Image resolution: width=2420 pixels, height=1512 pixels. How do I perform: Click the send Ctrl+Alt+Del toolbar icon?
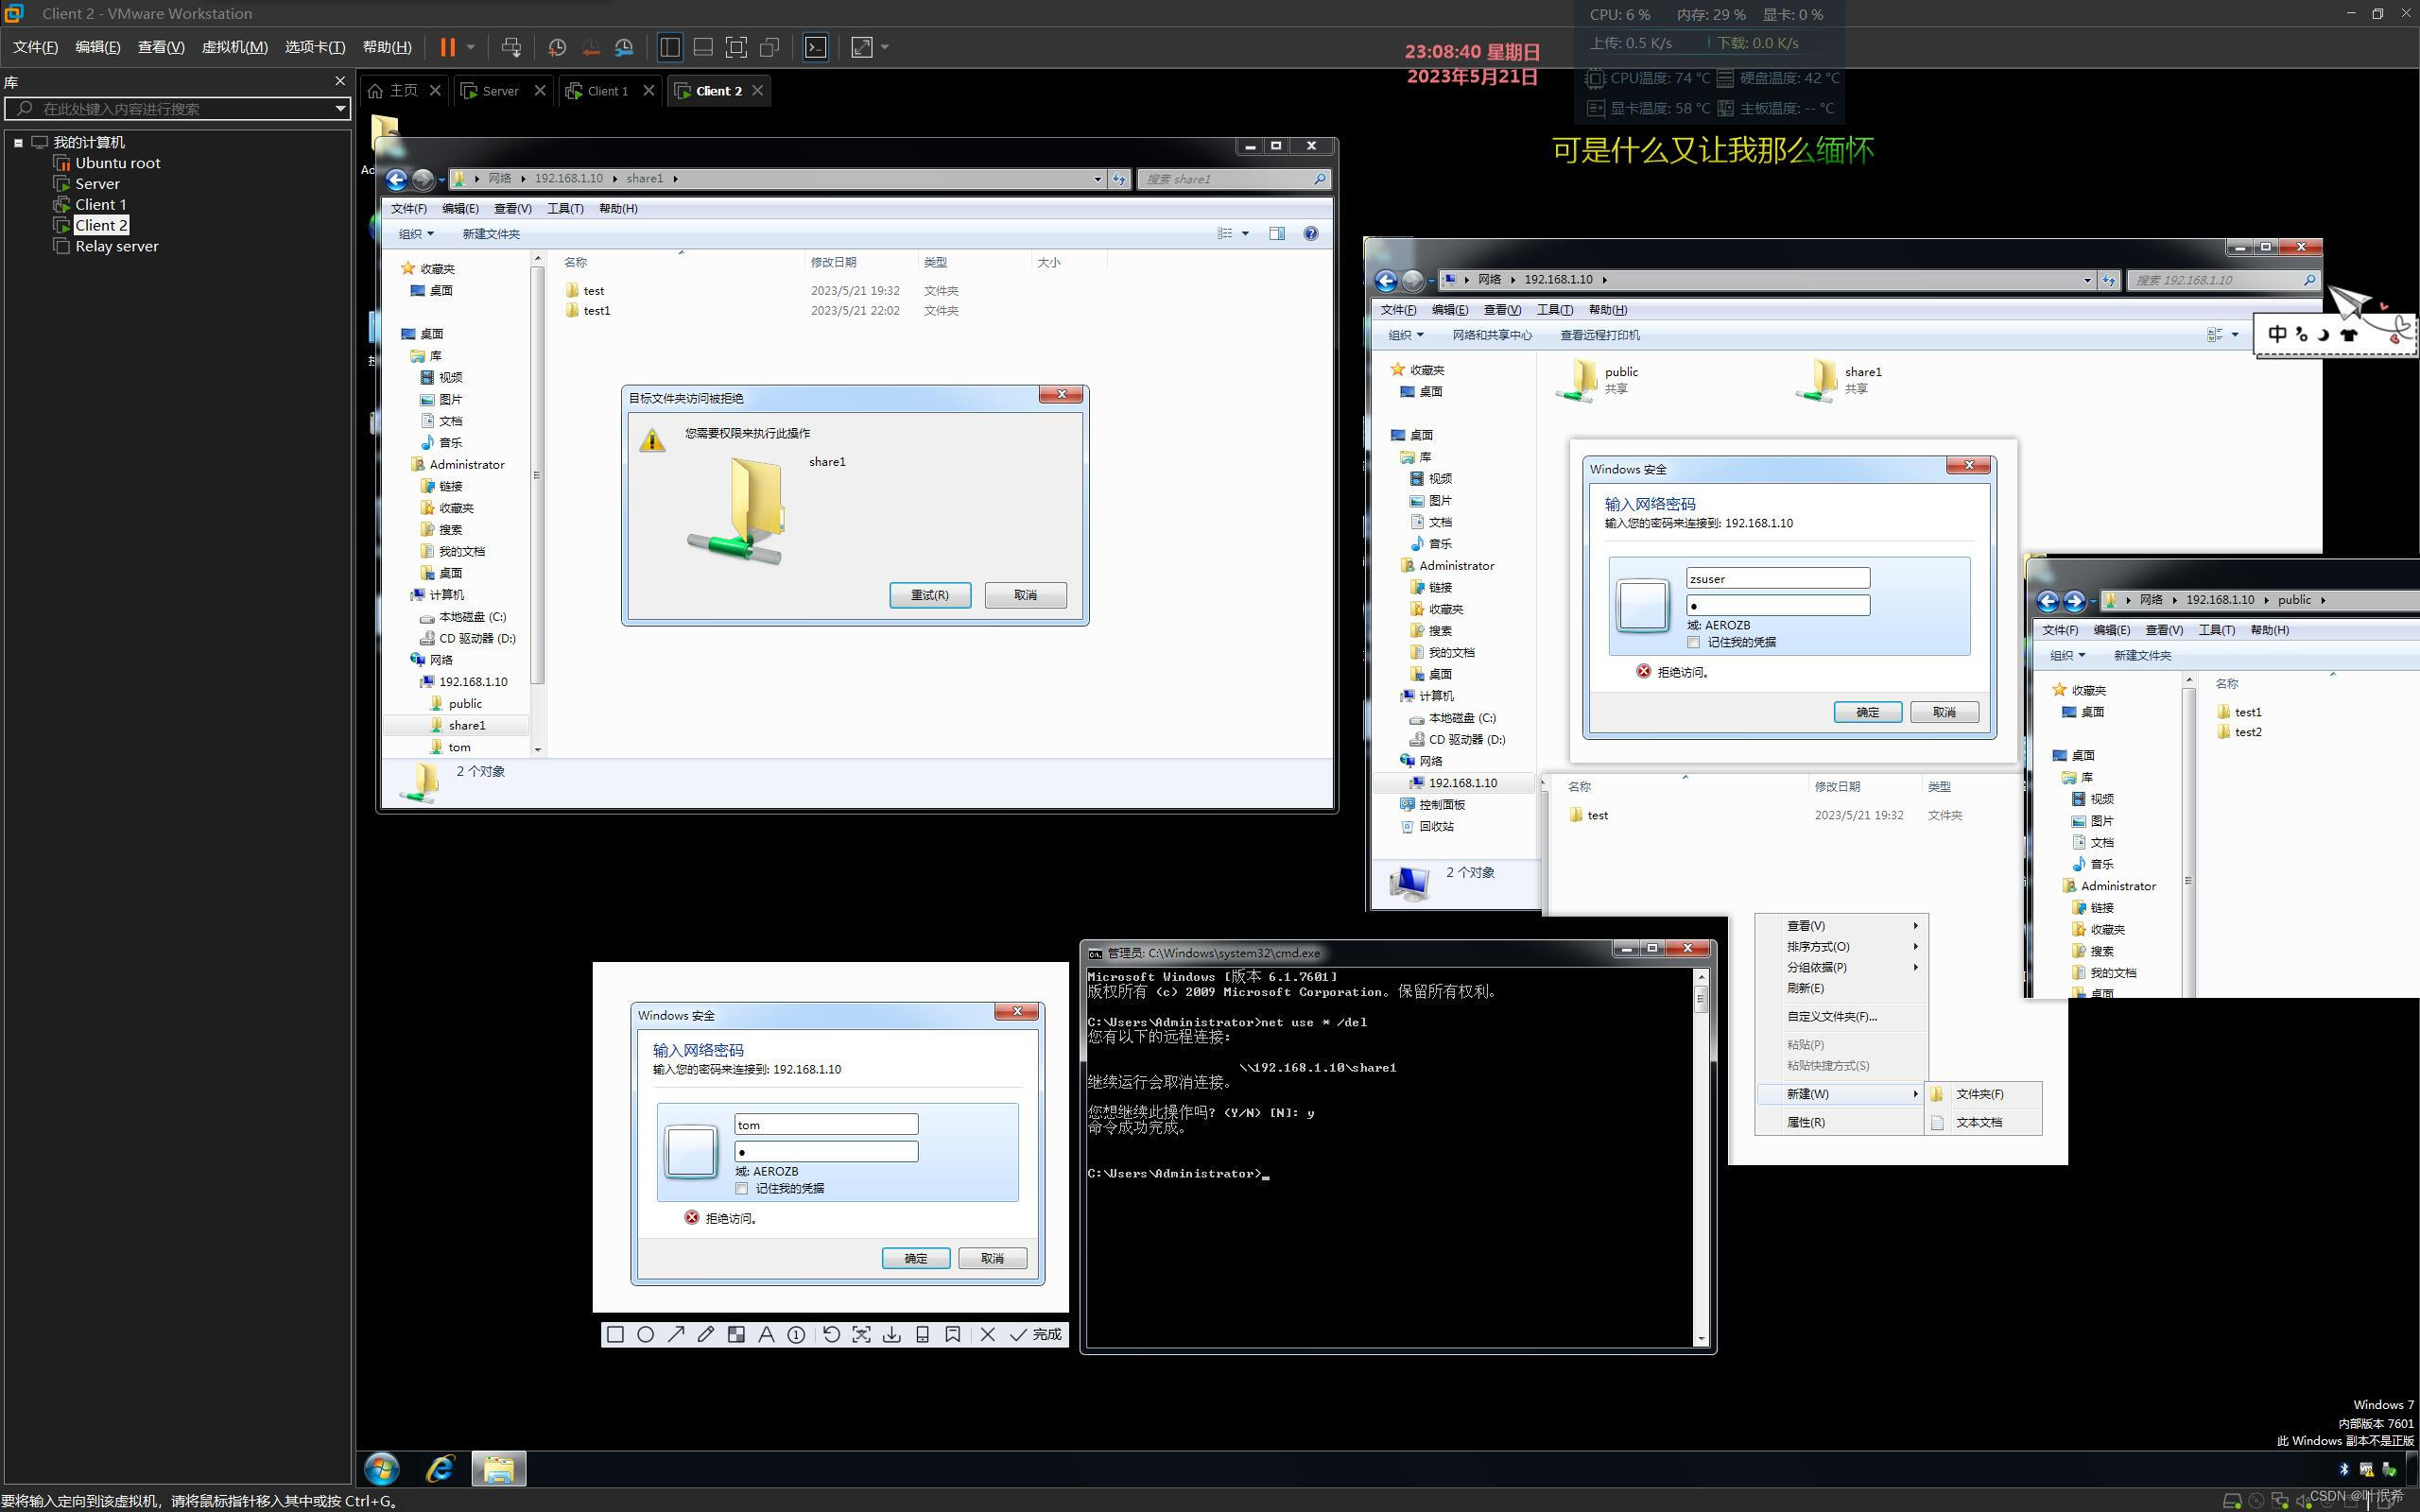511,47
